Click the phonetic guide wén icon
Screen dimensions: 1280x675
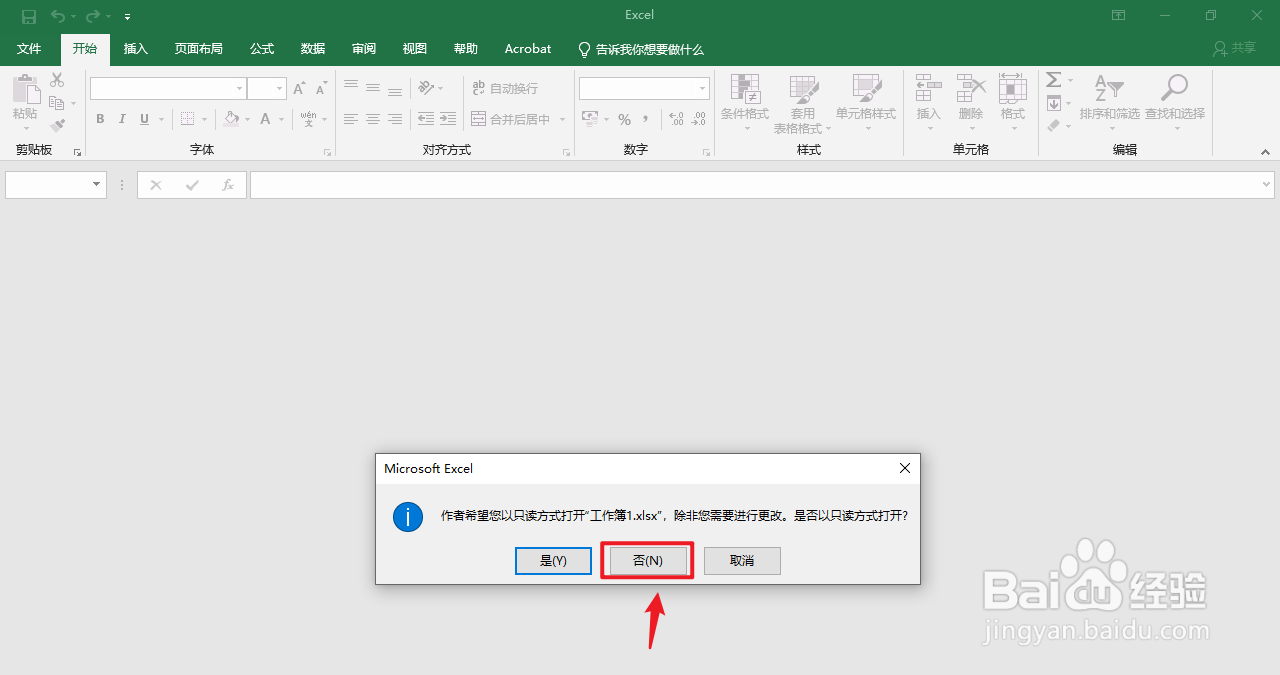tap(308, 119)
